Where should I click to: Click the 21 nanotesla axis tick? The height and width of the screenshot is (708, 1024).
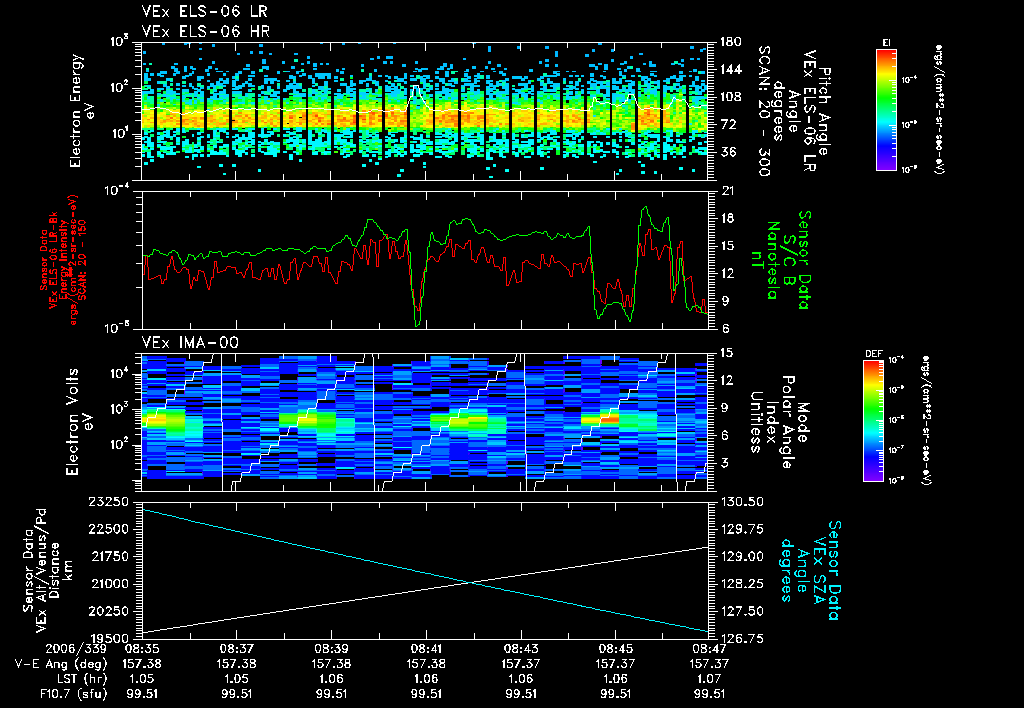pos(726,191)
